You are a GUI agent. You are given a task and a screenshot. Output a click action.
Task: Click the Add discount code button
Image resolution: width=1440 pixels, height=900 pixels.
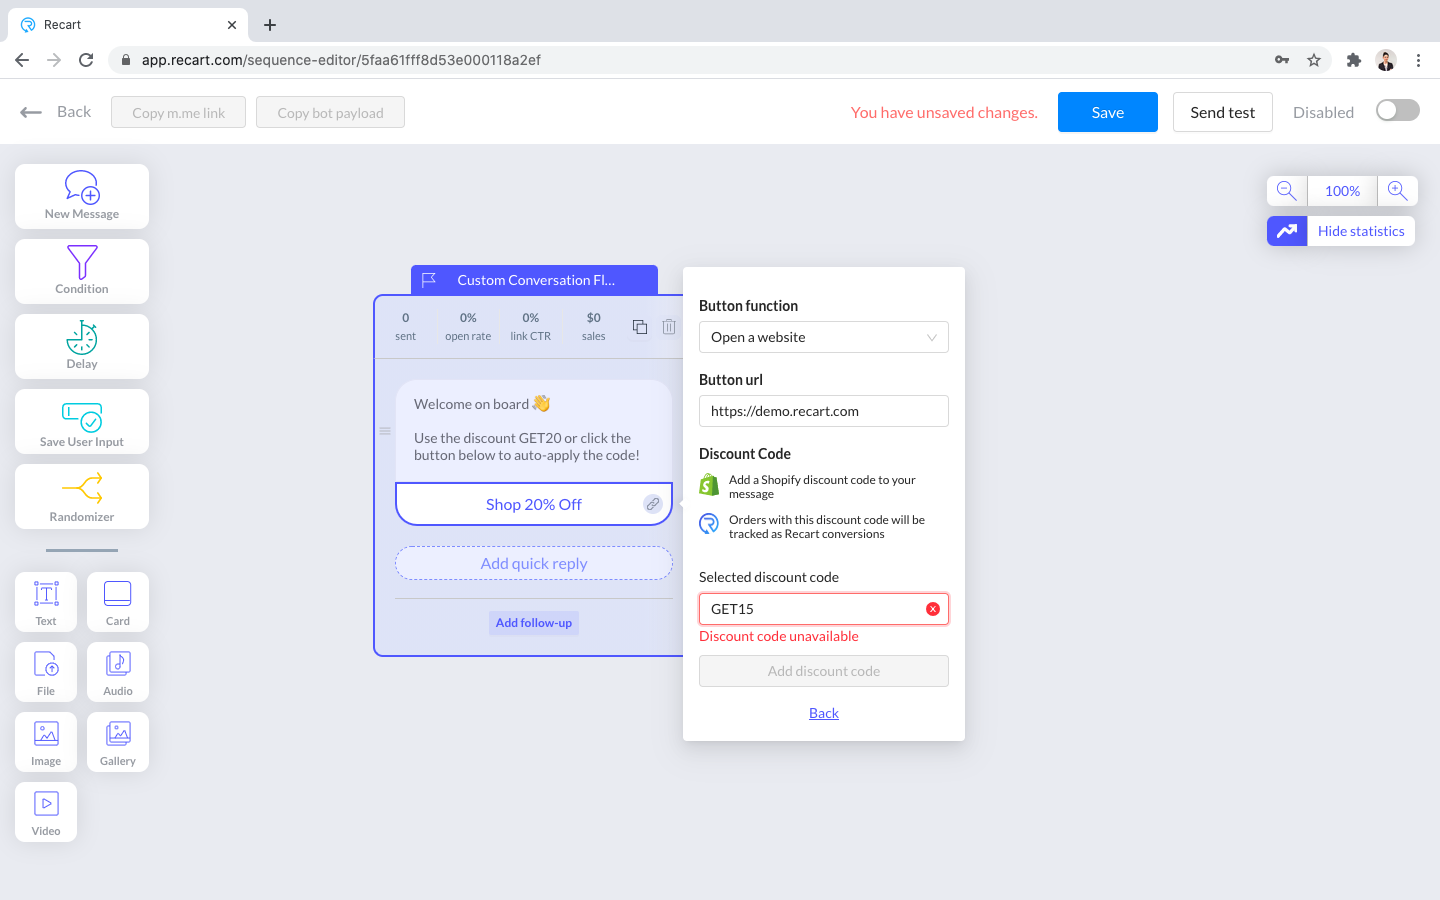tap(824, 671)
